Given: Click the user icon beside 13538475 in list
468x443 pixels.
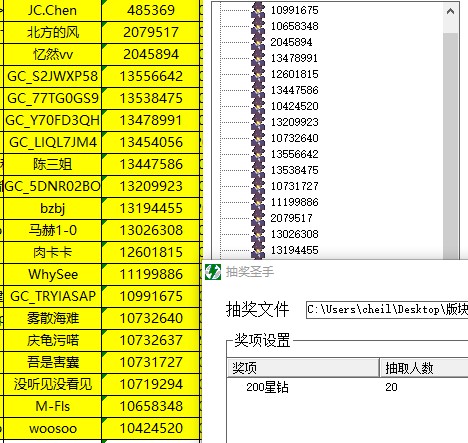Looking at the screenshot, I should (x=258, y=170).
